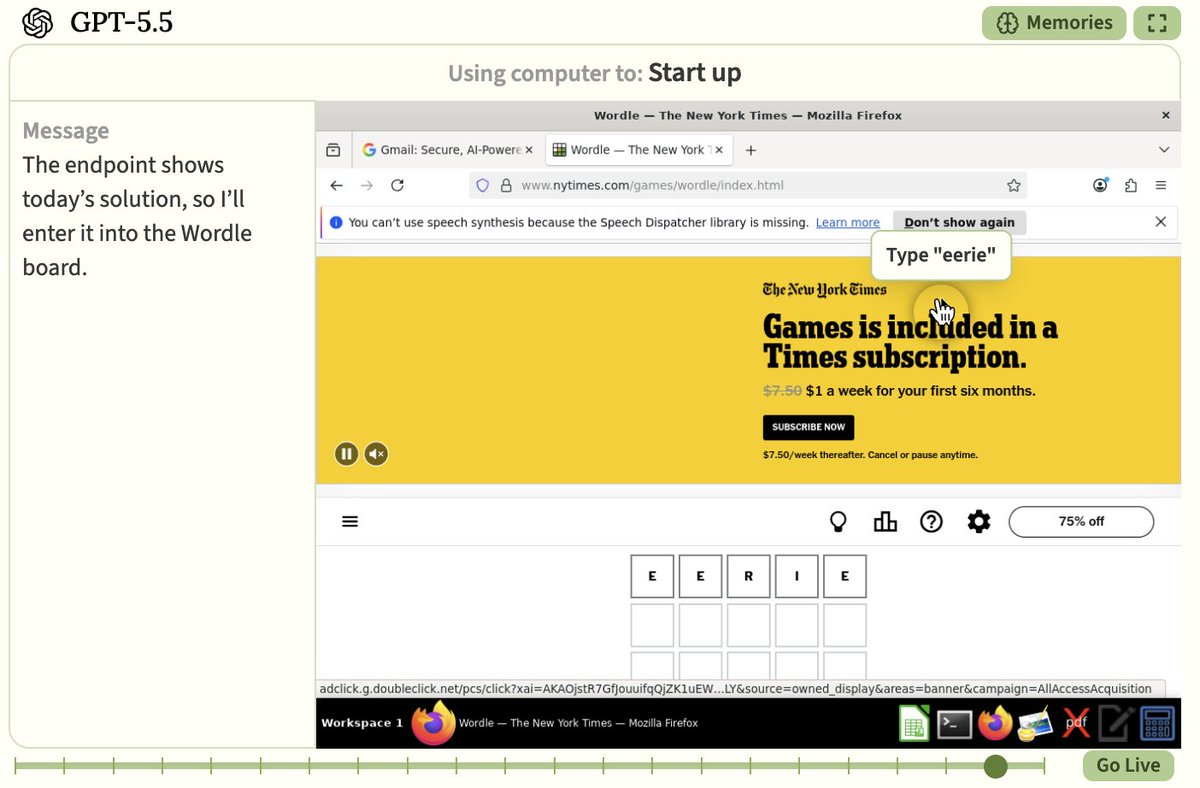Open Wordle settings gear
Image resolution: width=1200 pixels, height=788 pixels.
(x=979, y=521)
